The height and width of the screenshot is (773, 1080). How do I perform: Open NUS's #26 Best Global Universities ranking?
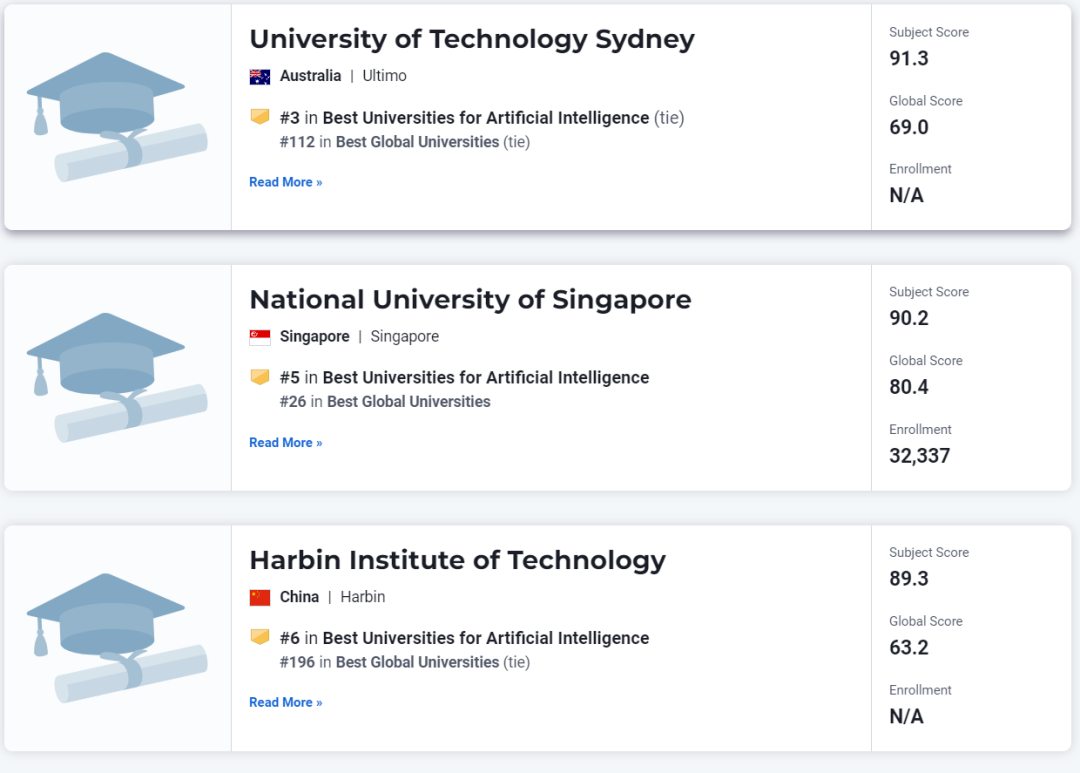pyautogui.click(x=410, y=401)
